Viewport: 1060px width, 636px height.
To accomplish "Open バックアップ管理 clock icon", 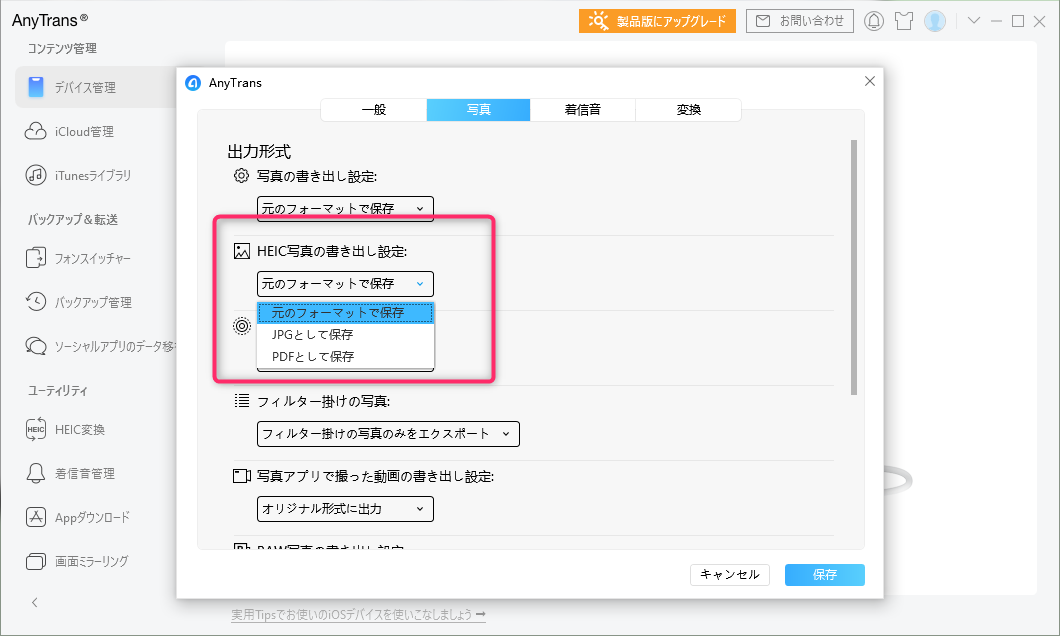I will point(35,301).
